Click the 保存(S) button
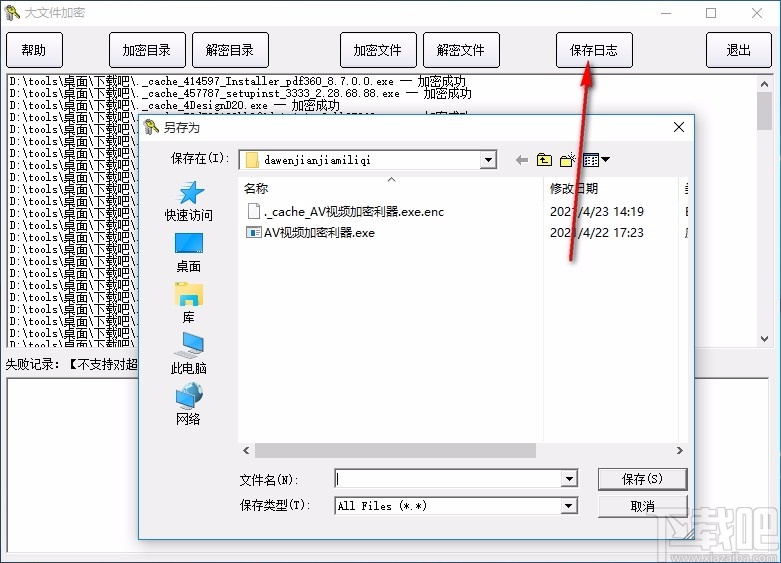Viewport: 781px width, 563px height. click(x=643, y=479)
